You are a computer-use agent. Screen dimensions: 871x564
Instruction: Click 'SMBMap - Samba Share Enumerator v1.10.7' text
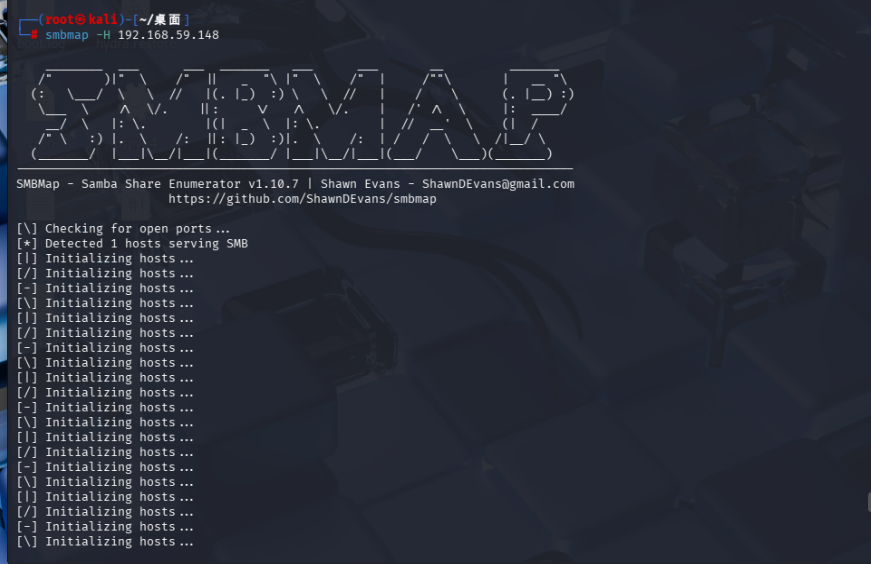(157, 184)
